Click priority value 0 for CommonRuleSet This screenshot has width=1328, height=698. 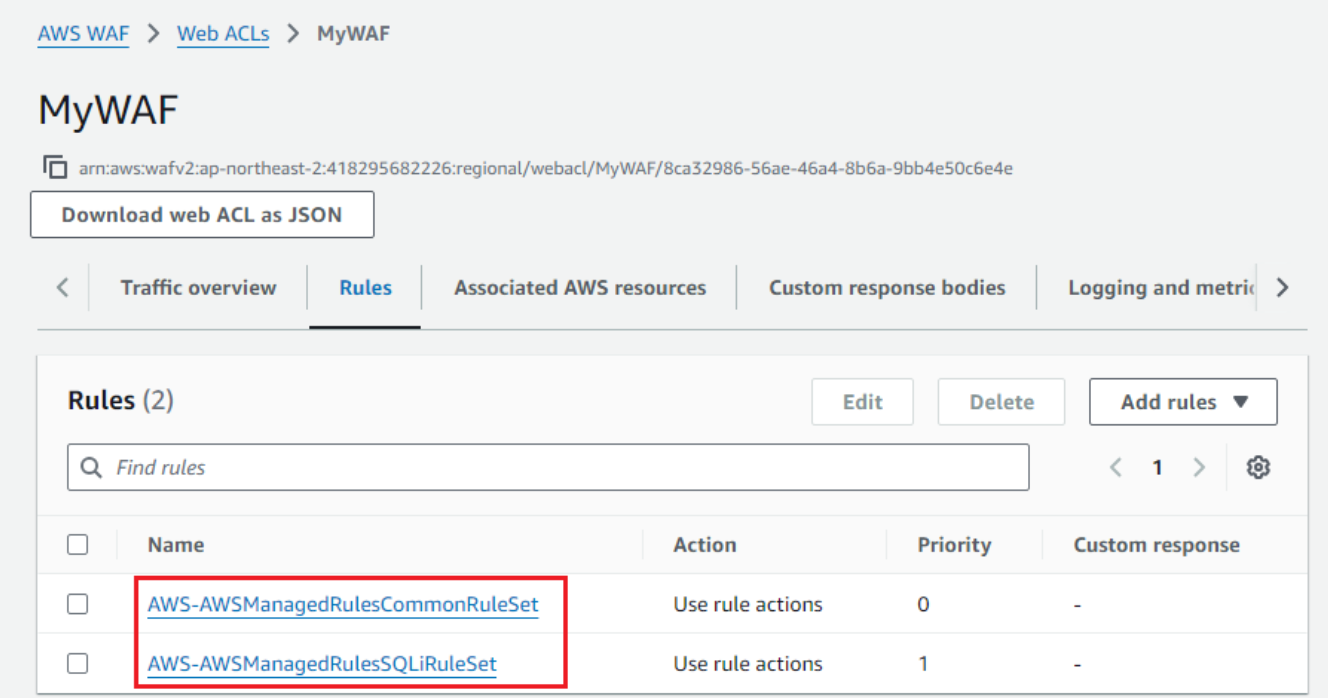pyautogui.click(x=923, y=604)
